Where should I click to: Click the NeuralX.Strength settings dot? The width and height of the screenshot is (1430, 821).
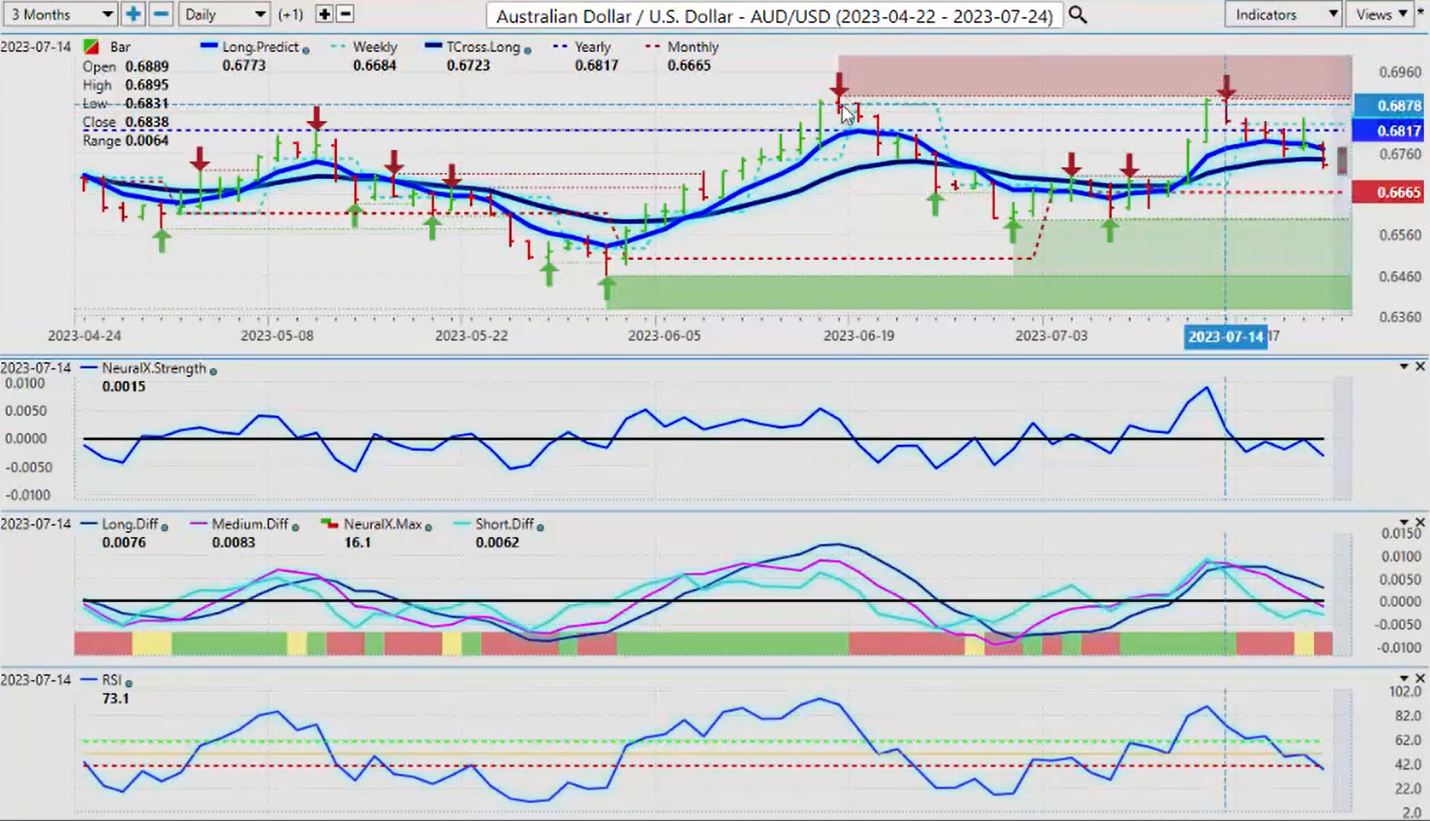coord(213,370)
